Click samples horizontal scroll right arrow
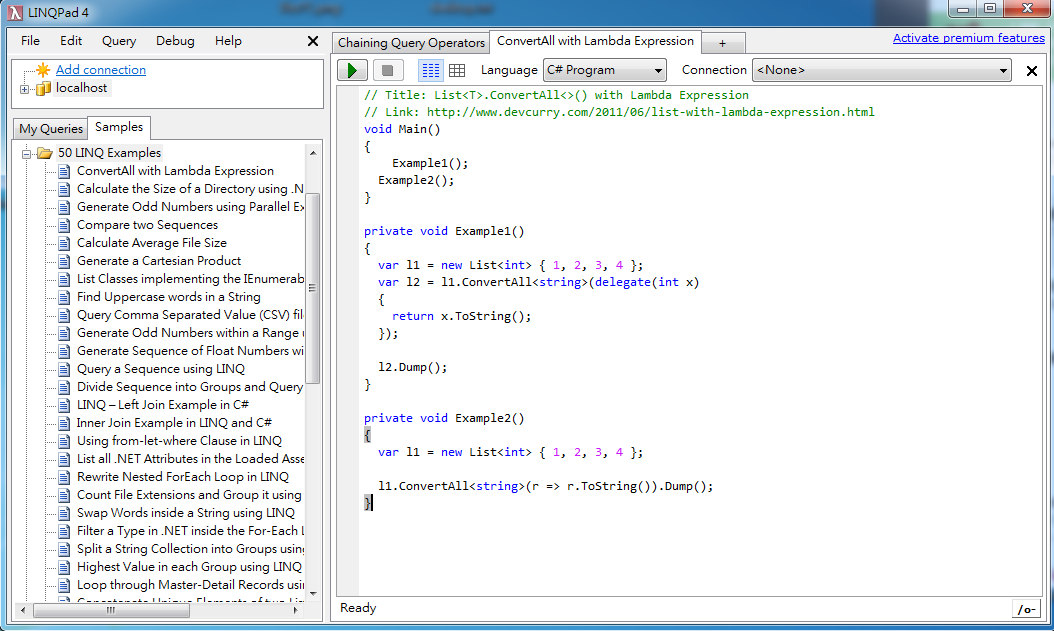This screenshot has width=1054, height=631. [295, 610]
